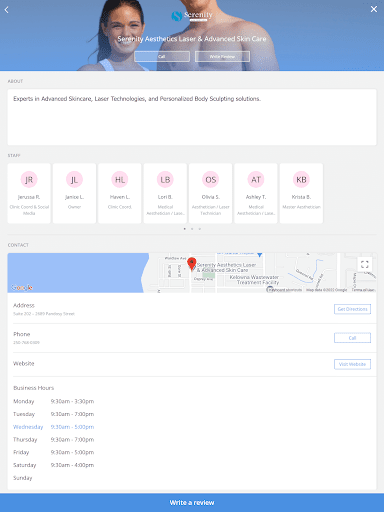Click Serenity Aesthetics map place label
This screenshot has width=384, height=512.
pos(226,267)
